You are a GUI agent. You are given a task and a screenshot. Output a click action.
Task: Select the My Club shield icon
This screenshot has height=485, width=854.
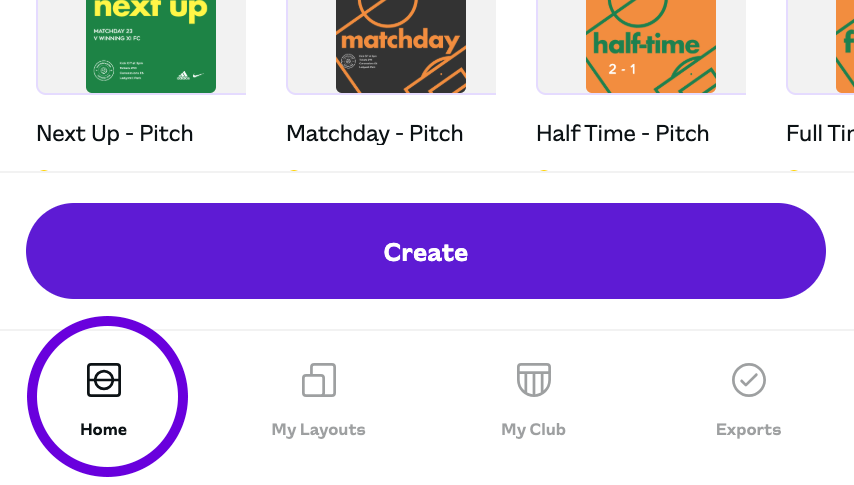coord(534,380)
